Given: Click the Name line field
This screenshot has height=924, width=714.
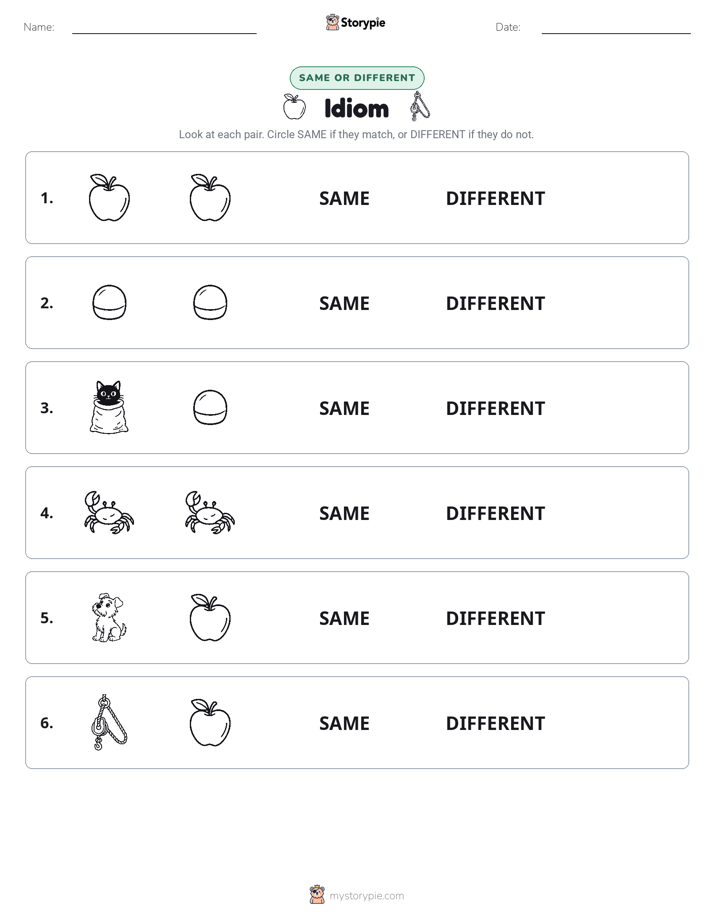Looking at the screenshot, I should (x=164, y=27).
